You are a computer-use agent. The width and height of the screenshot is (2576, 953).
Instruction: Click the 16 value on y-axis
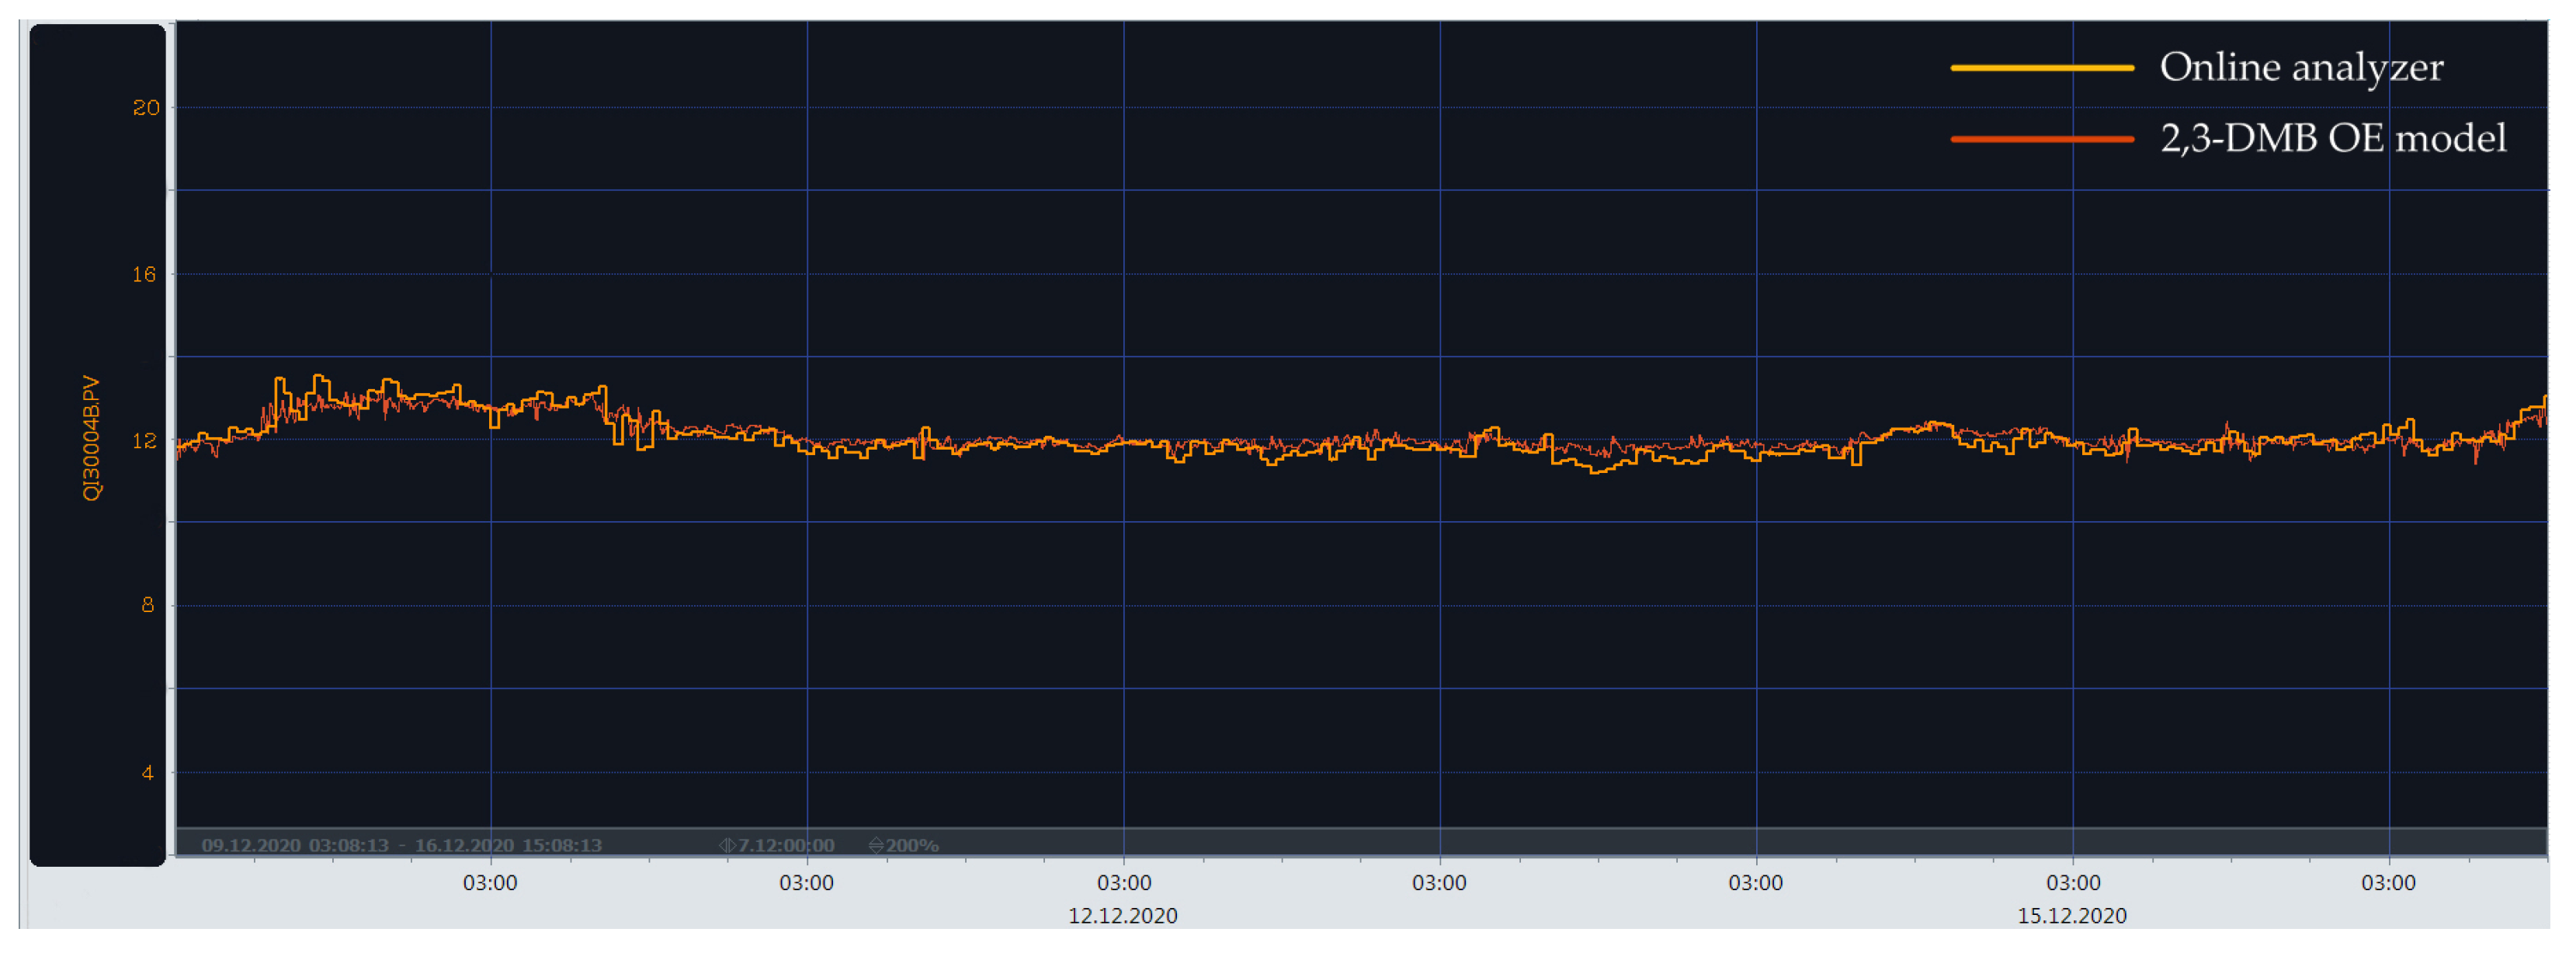point(145,274)
